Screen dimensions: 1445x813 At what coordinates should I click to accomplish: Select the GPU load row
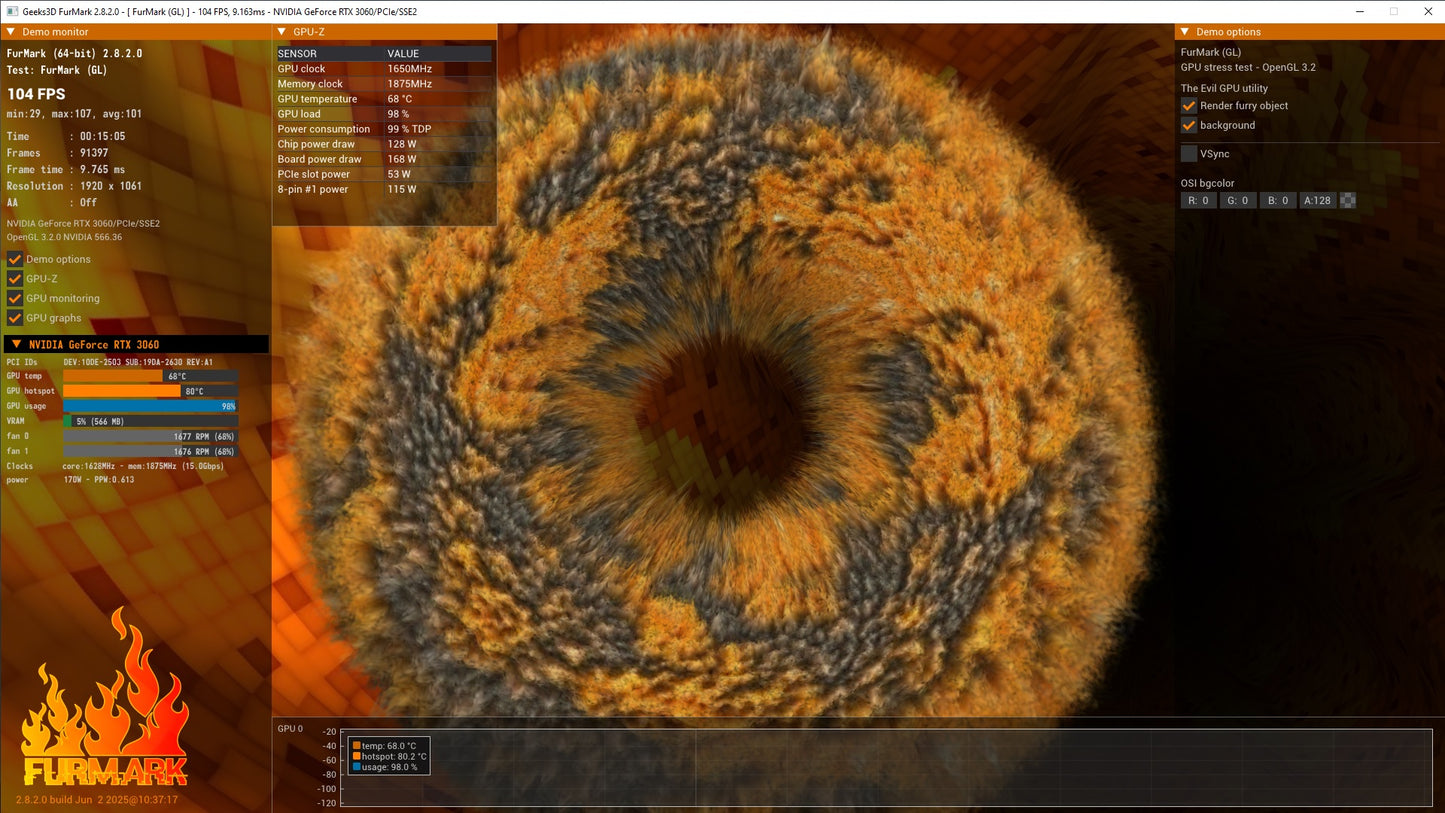(384, 114)
